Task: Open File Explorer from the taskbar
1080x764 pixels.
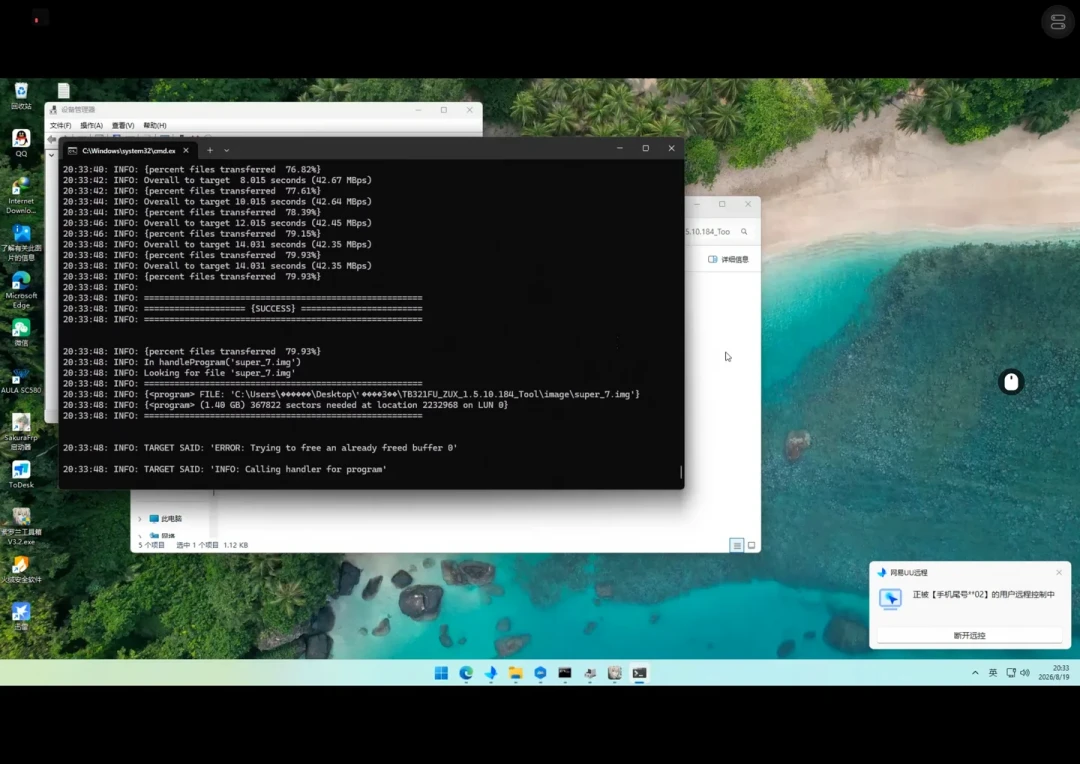Action: click(x=516, y=673)
